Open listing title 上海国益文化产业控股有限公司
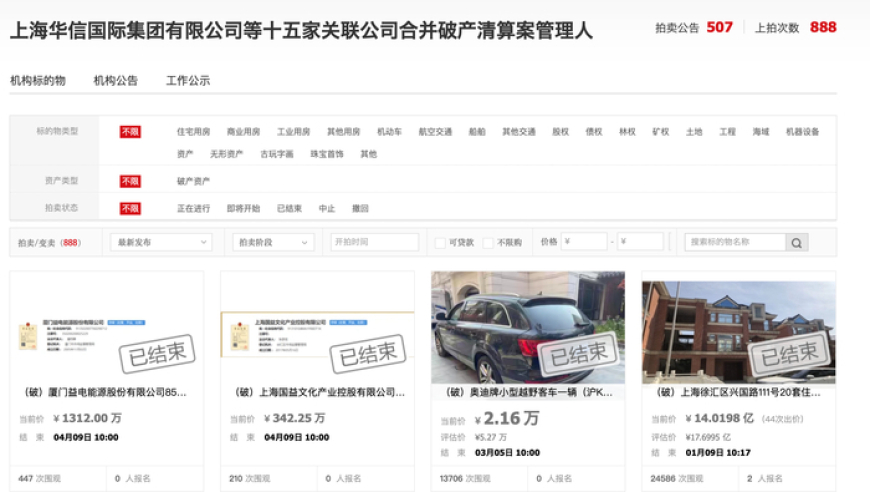Screen dimensions: 870x492 point(318,393)
